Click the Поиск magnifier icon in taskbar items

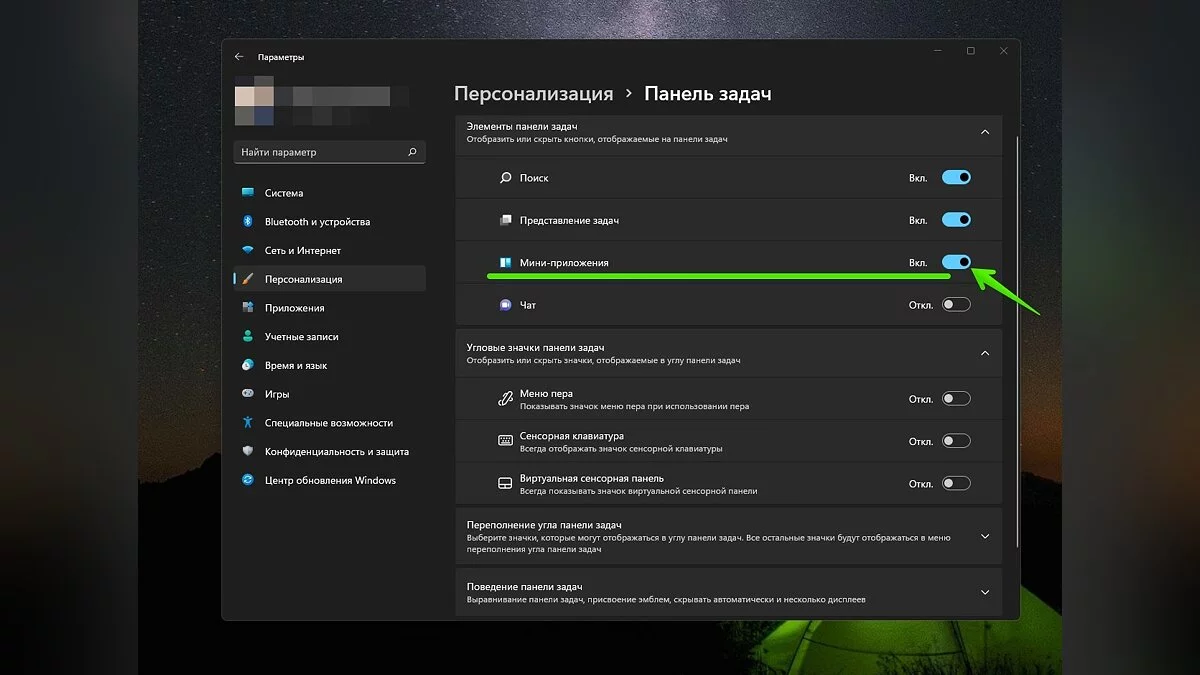coord(505,178)
